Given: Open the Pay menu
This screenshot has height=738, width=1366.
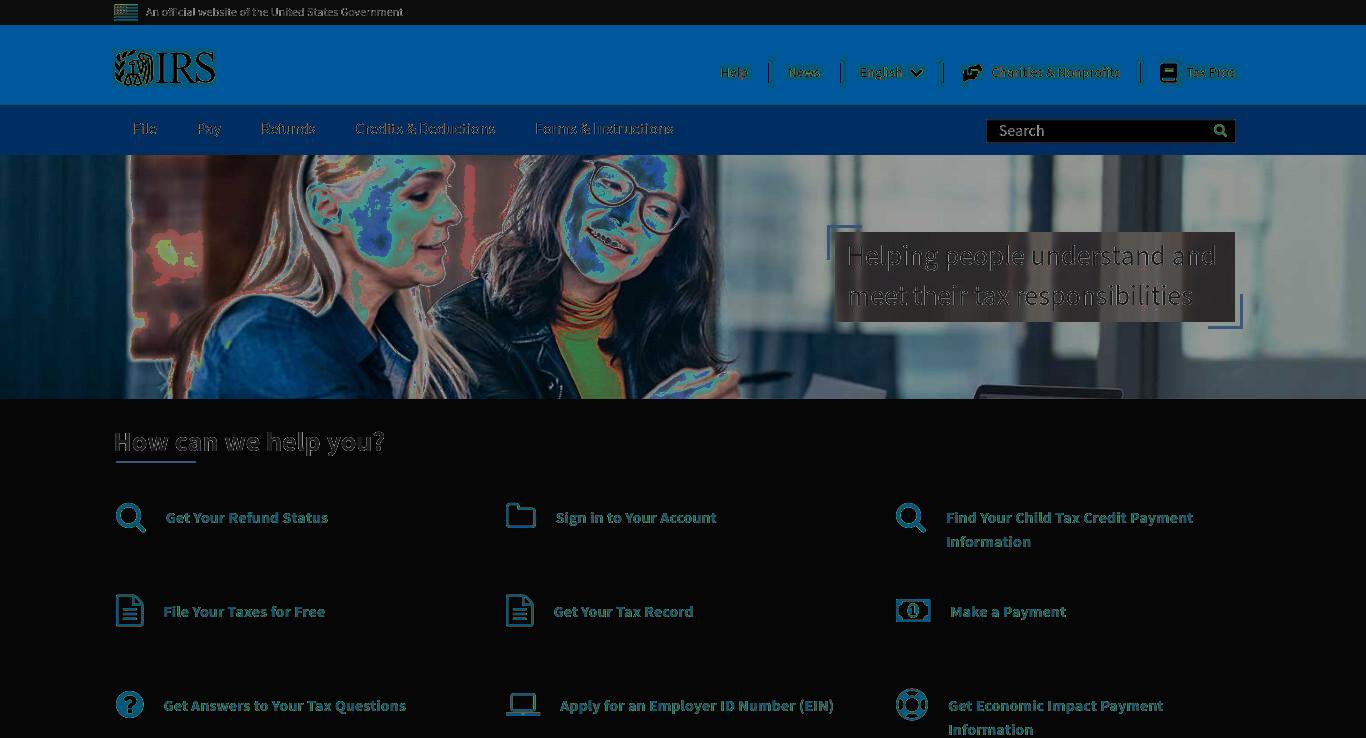Looking at the screenshot, I should 209,129.
